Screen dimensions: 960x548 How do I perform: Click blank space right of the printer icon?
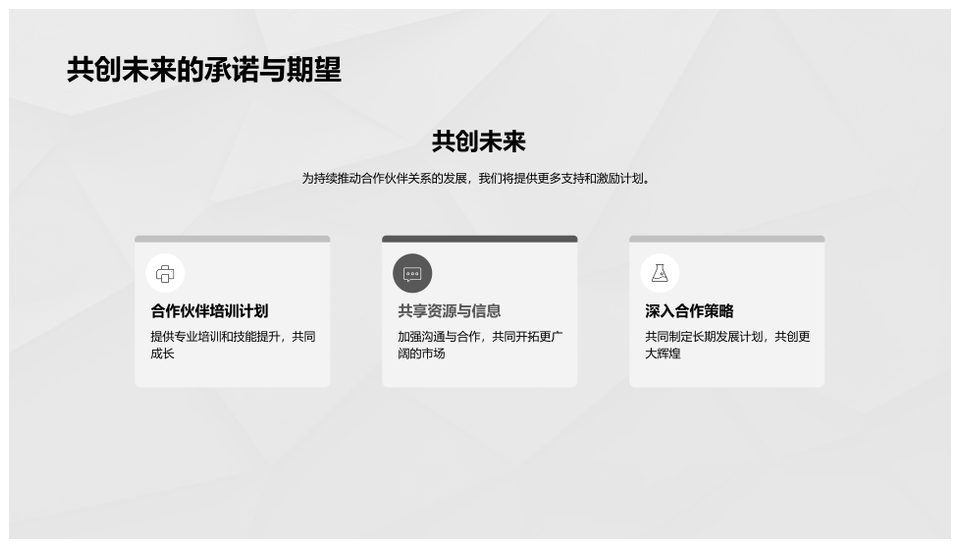point(260,273)
